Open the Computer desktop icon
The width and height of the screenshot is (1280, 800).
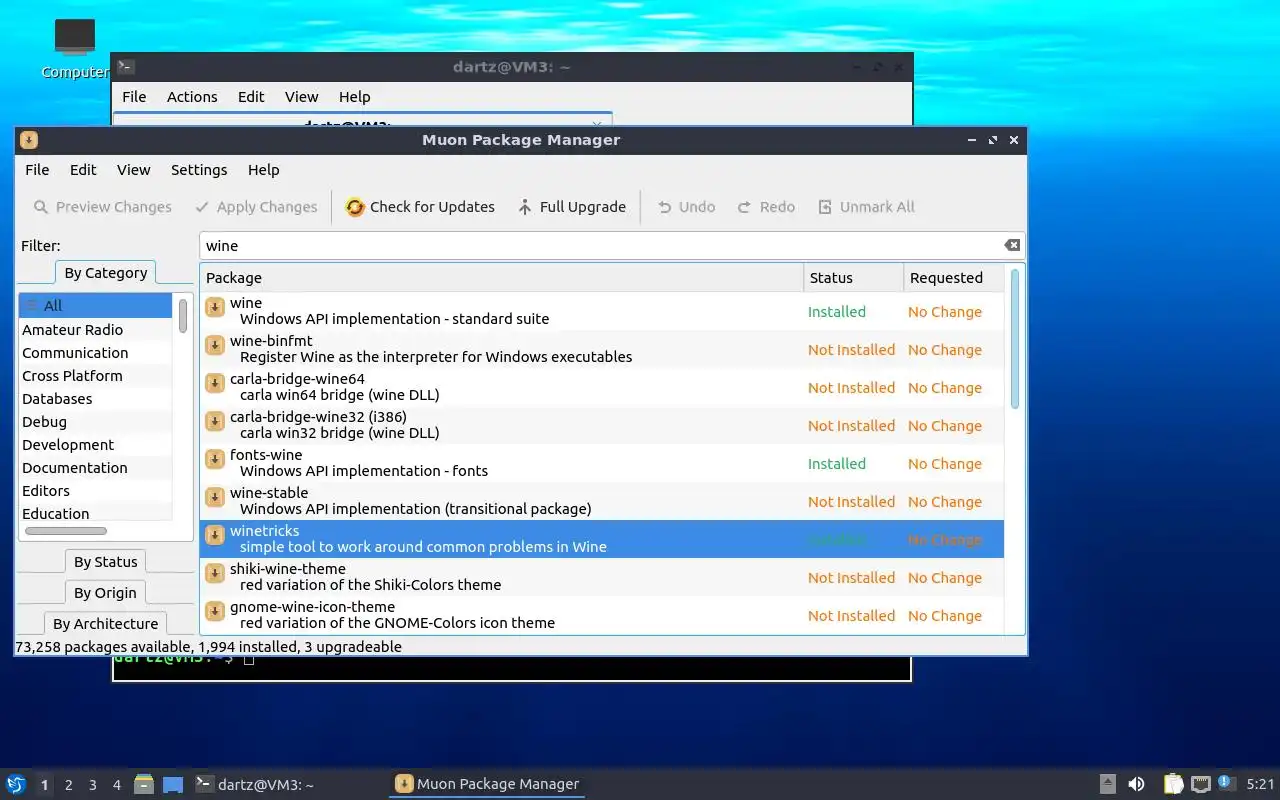75,48
